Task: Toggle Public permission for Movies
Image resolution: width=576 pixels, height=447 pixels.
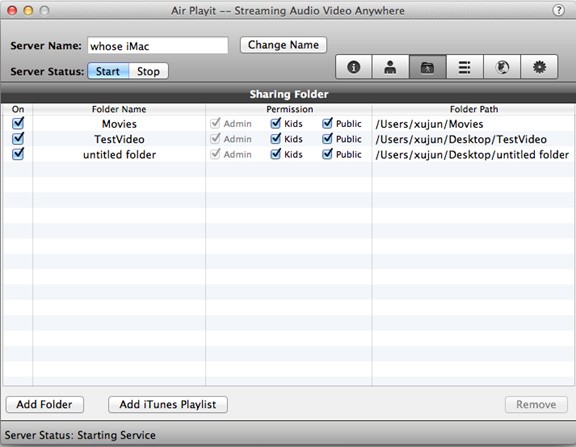Action: (327, 123)
